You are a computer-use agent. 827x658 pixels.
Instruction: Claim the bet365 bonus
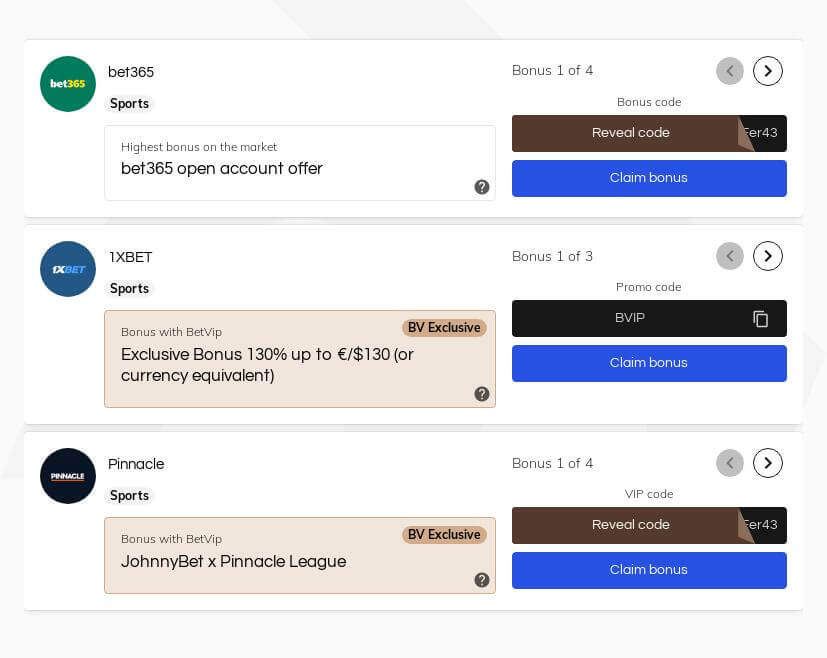click(x=649, y=178)
